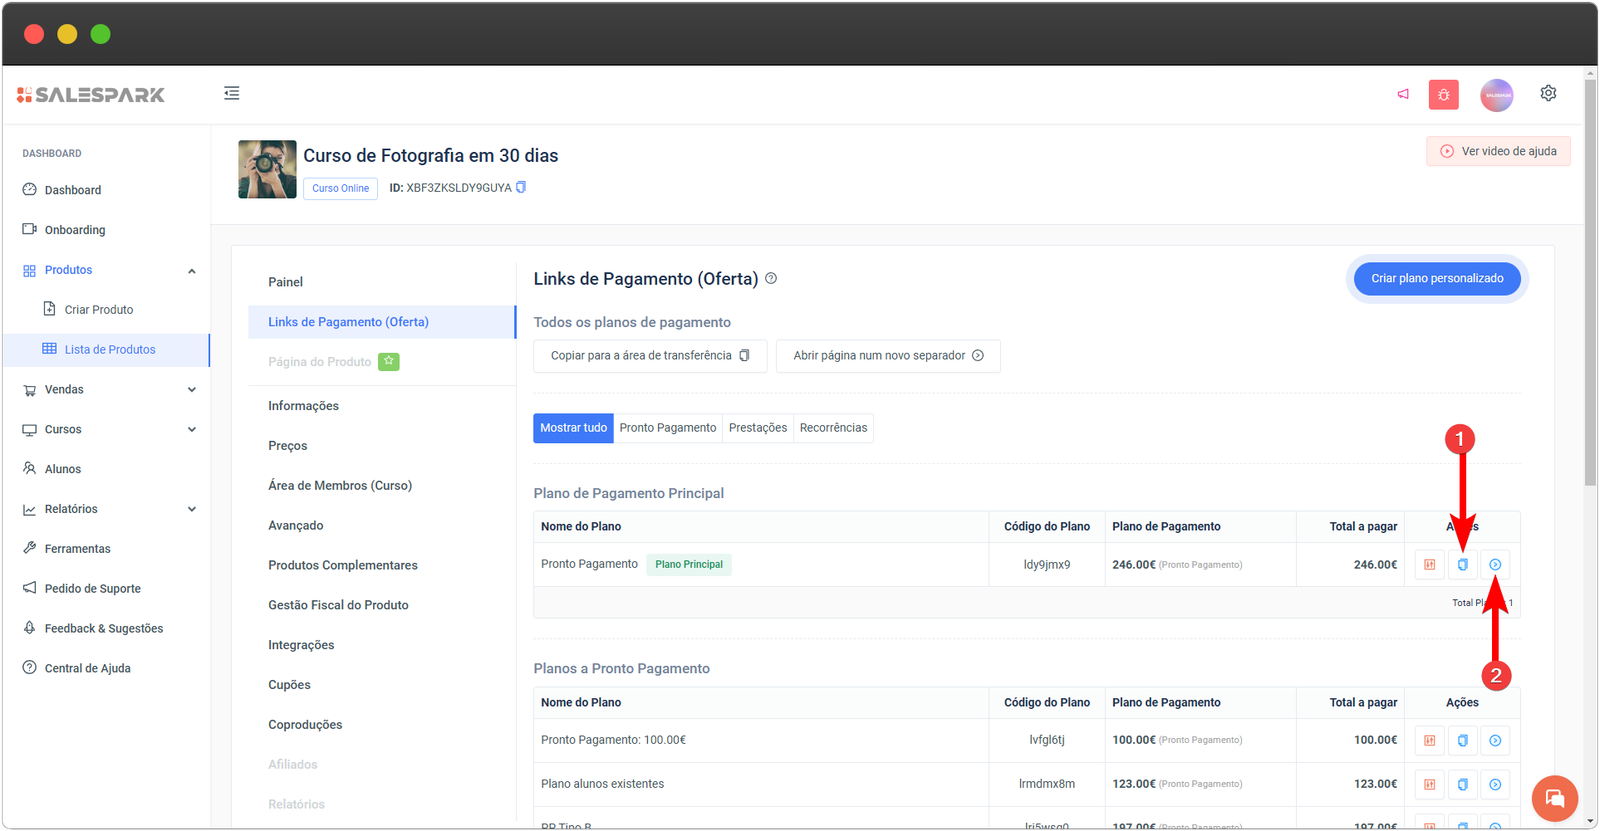1600x831 pixels.
Task: Copy the product ID icon
Action: pos(521,187)
